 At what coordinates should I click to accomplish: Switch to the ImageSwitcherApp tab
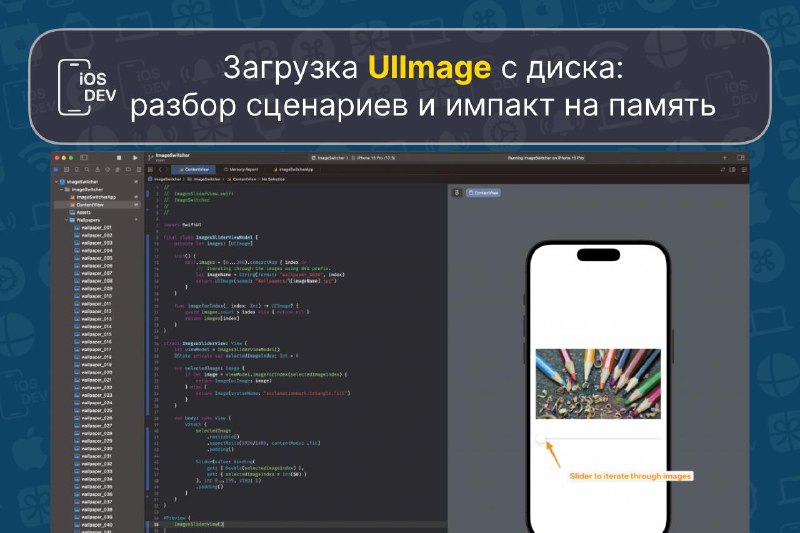(293, 169)
